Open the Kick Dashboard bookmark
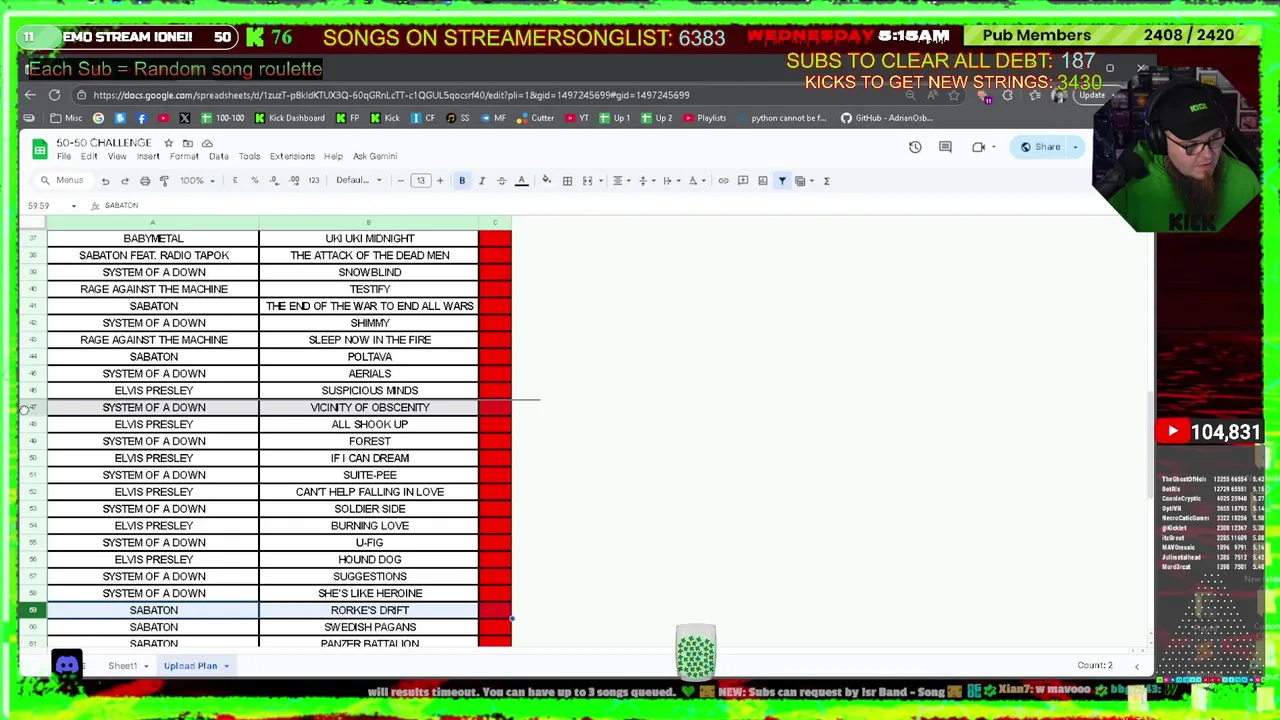This screenshot has width=1280, height=720. point(289,118)
